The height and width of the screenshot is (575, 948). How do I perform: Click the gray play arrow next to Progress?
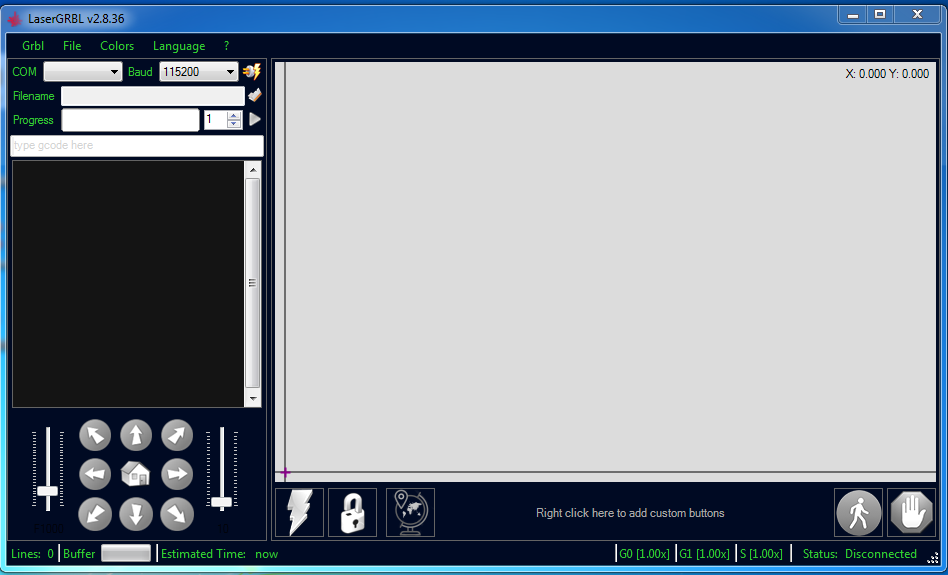(x=255, y=120)
